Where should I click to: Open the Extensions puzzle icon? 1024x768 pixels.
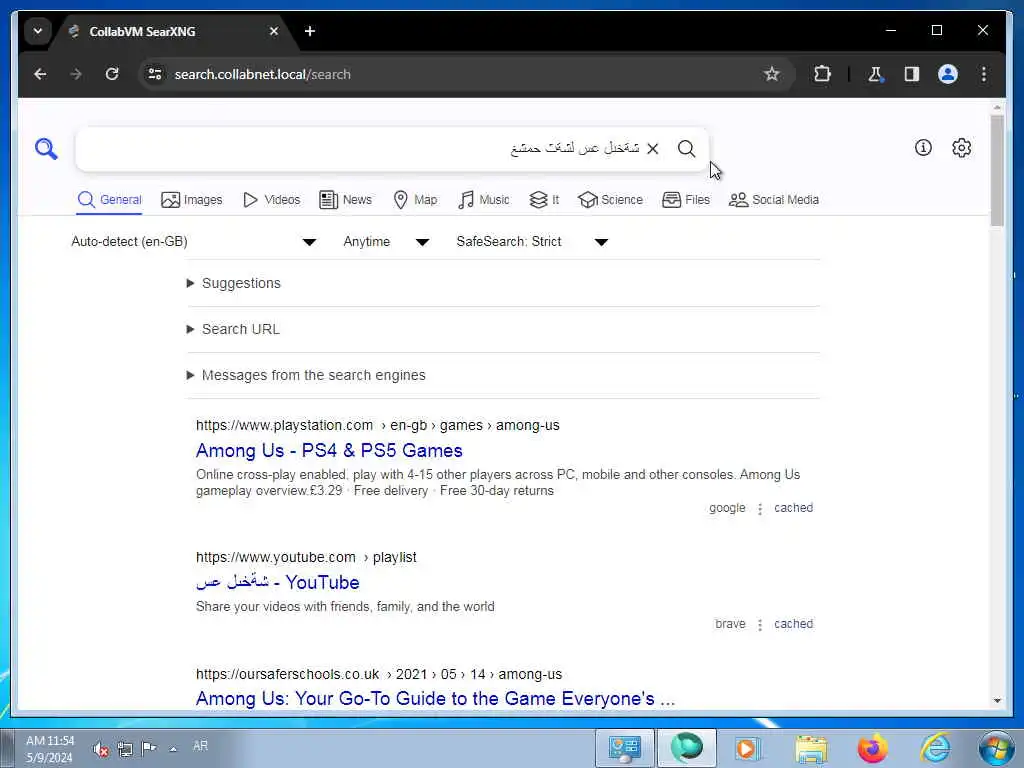[x=822, y=74]
